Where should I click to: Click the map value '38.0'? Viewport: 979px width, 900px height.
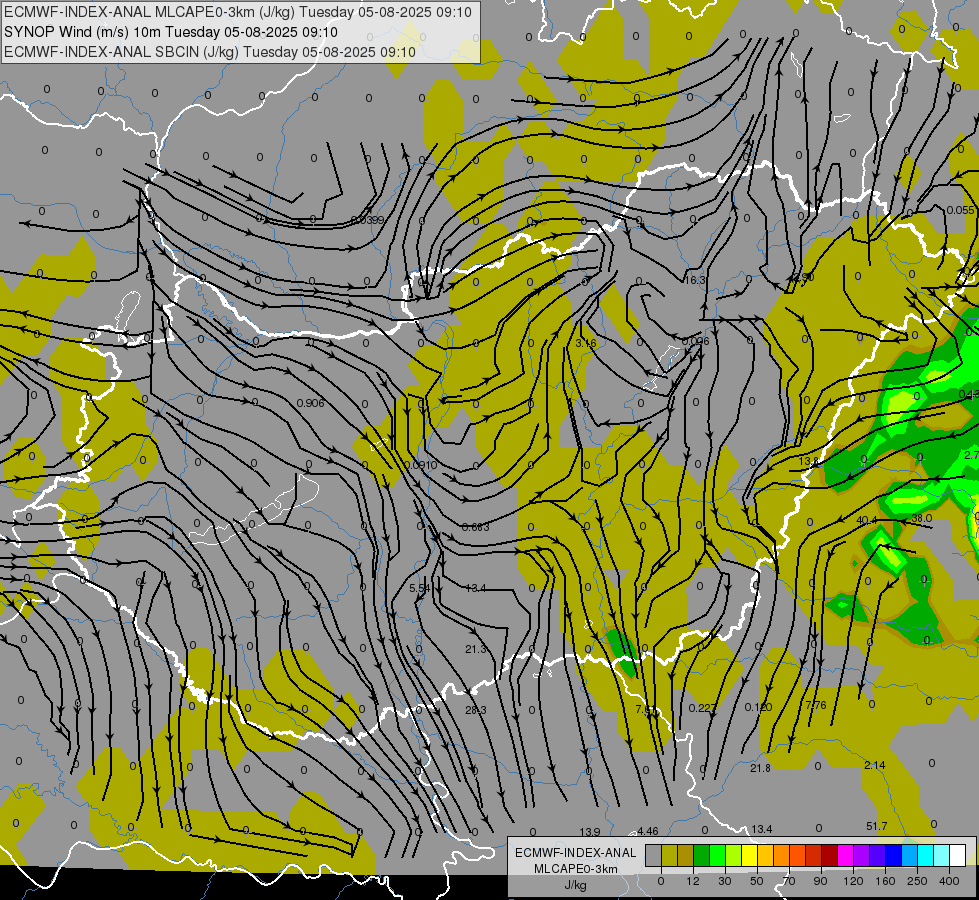pos(922,518)
